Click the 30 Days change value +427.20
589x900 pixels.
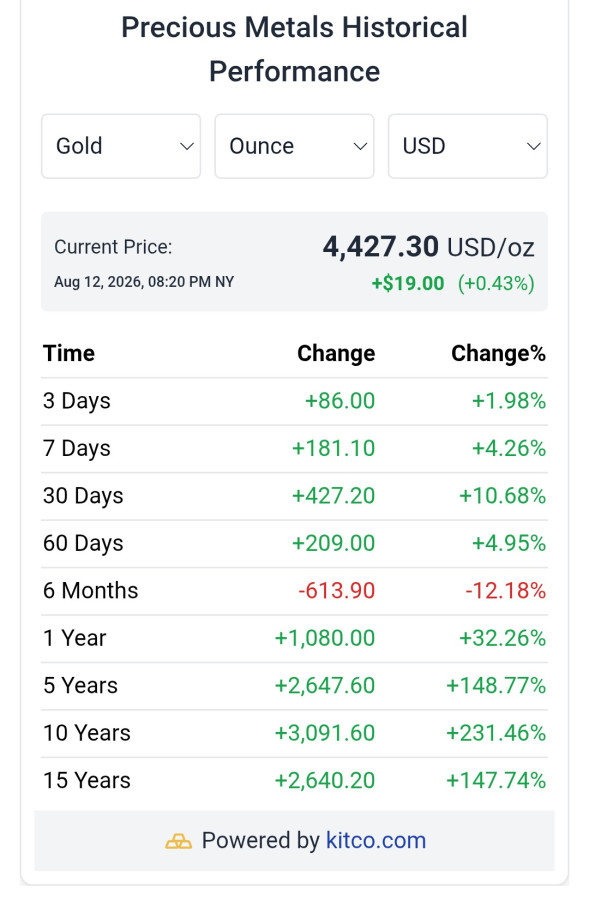[334, 496]
